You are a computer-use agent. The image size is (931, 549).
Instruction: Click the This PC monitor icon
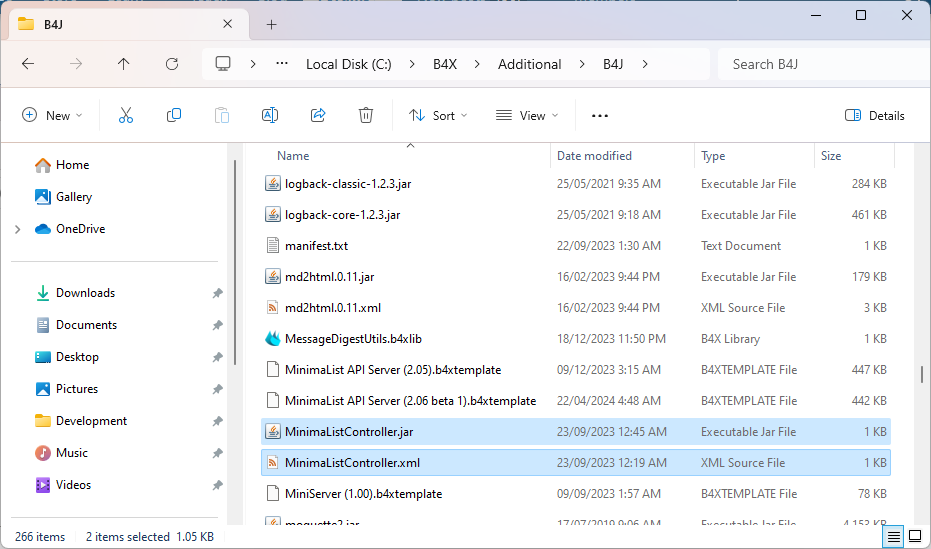pyautogui.click(x=223, y=64)
